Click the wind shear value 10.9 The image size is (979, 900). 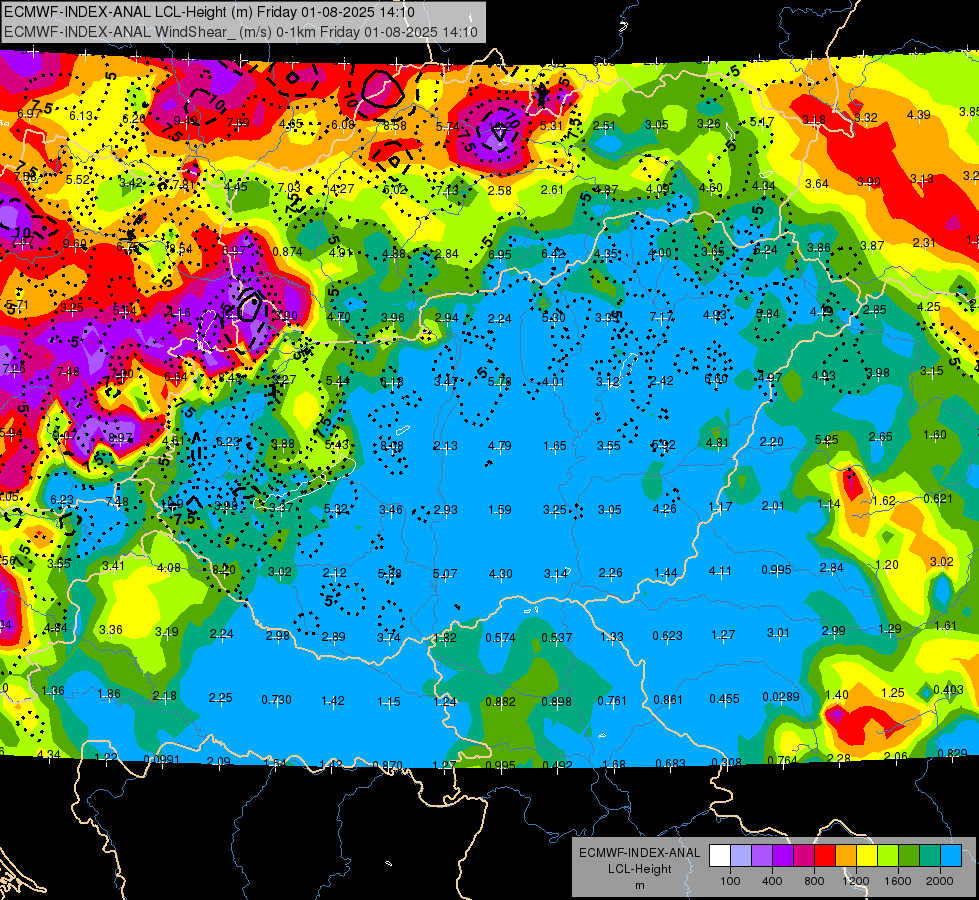click(x=172, y=503)
